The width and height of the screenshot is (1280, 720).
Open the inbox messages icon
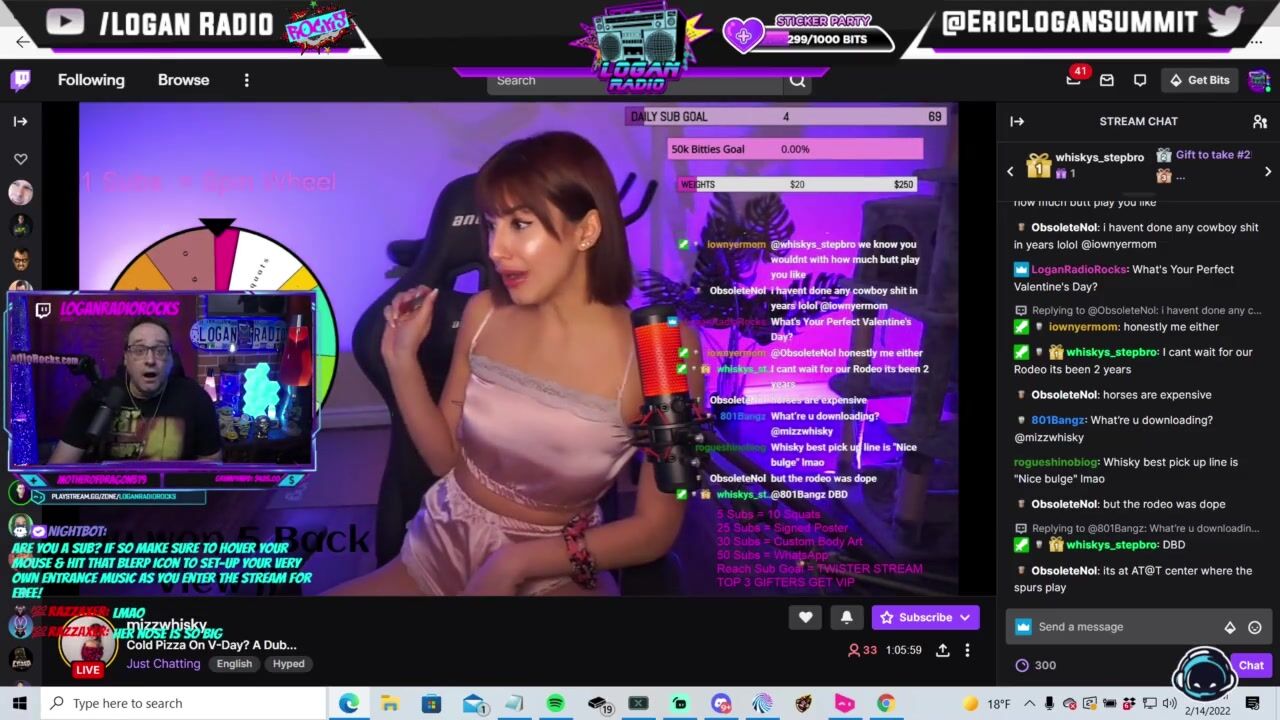pos(1106,80)
